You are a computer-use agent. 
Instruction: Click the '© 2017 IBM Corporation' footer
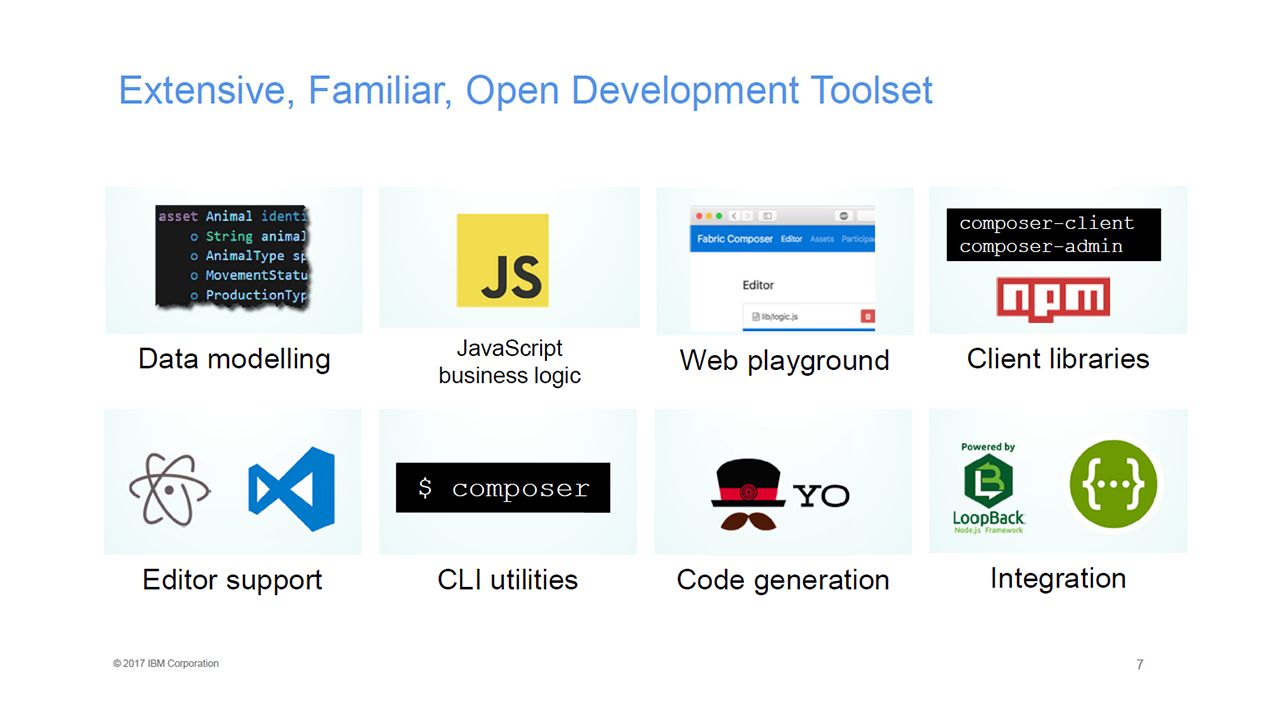166,664
